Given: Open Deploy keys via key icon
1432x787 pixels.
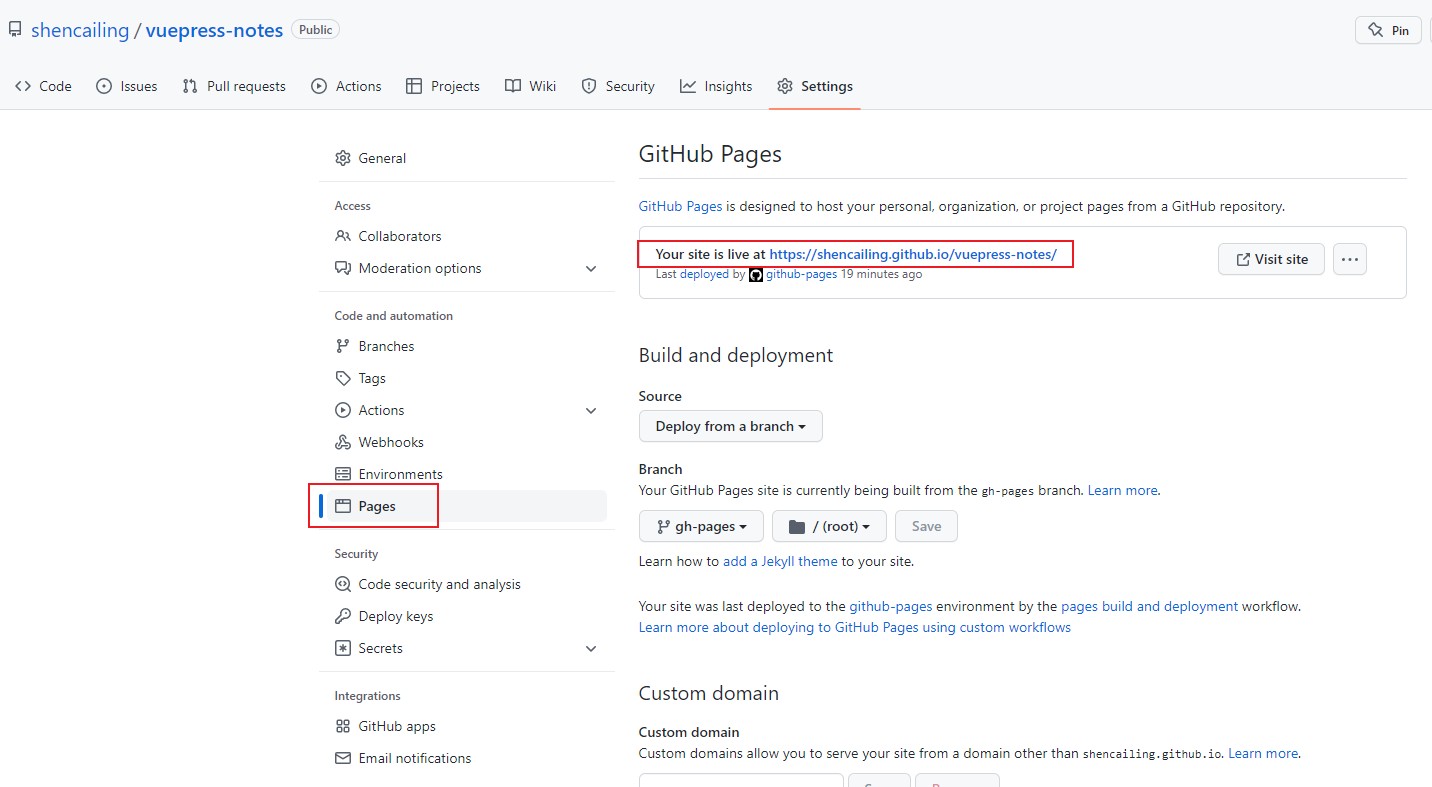Looking at the screenshot, I should [x=343, y=616].
